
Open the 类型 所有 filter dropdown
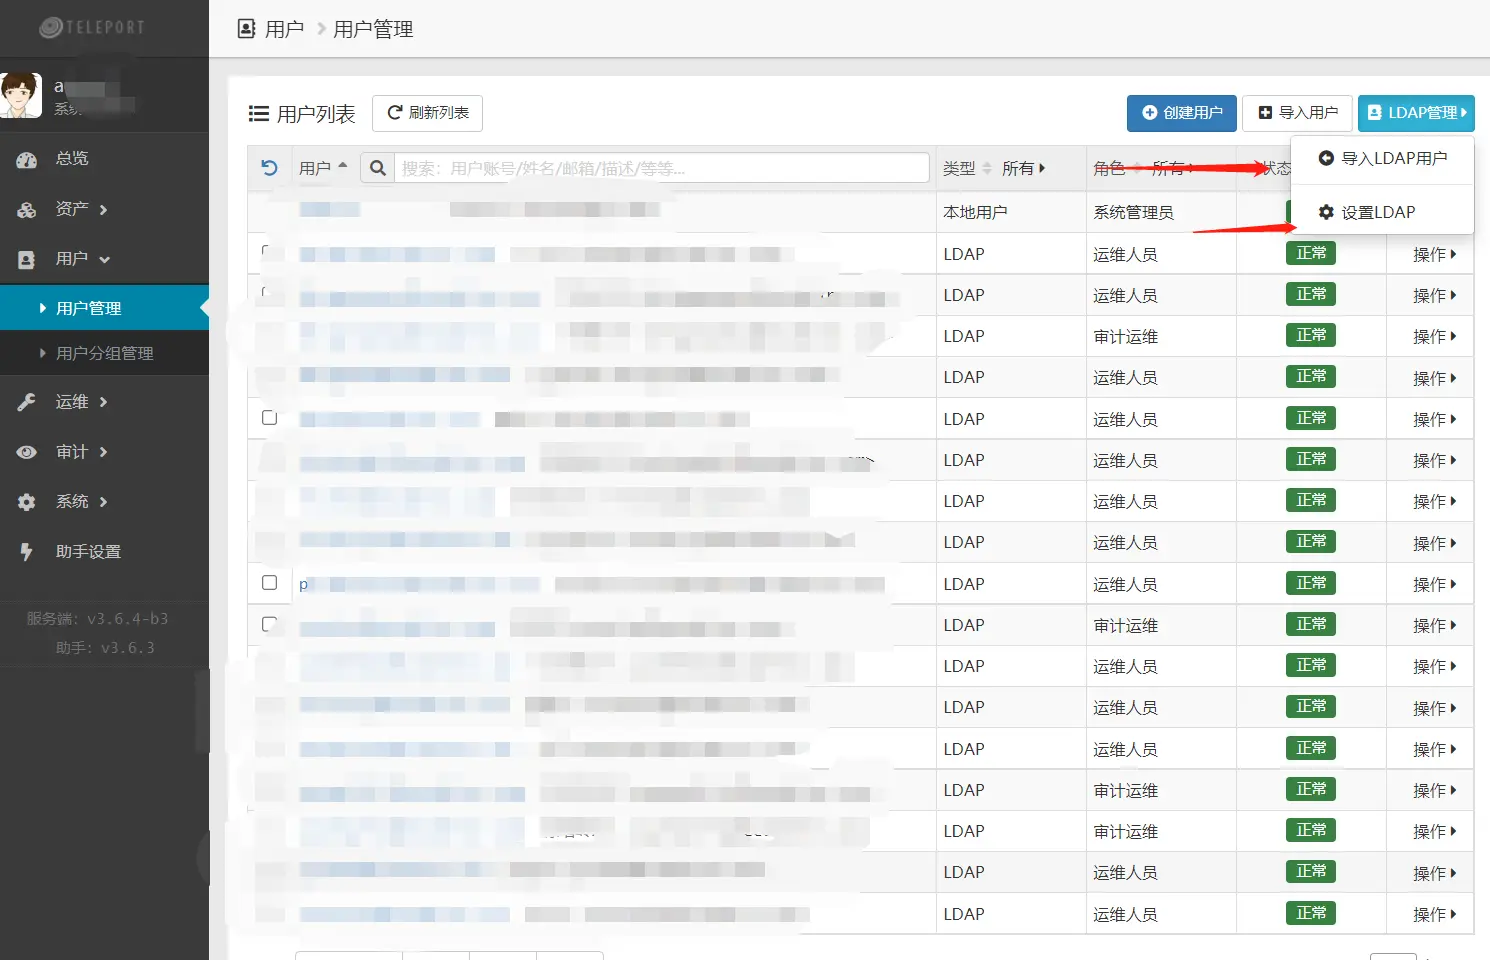(x=1022, y=168)
